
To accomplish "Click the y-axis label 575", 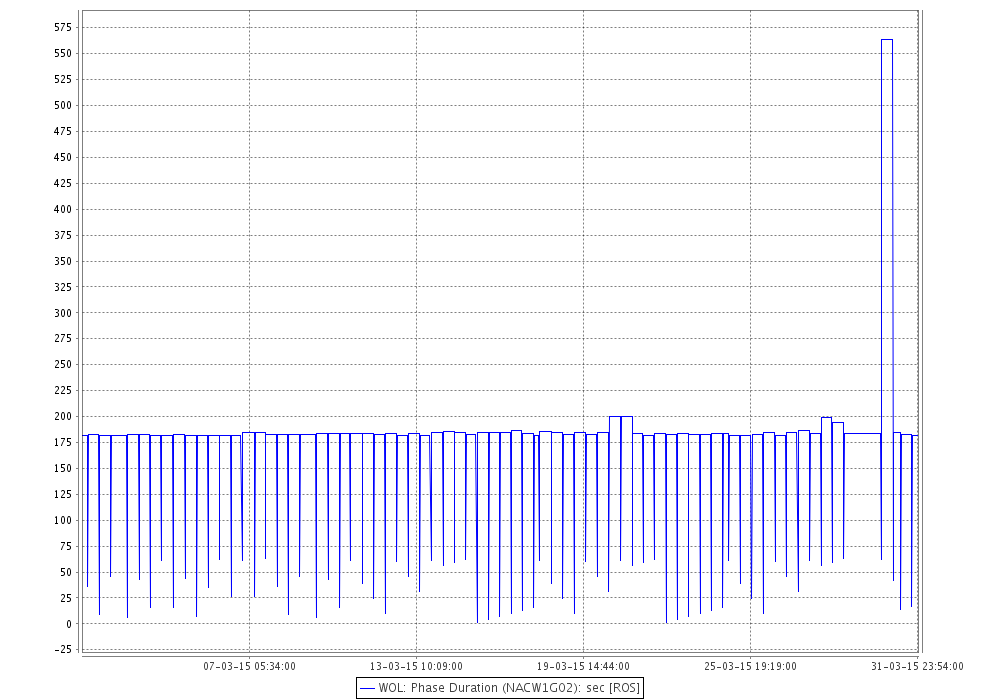I will 63,27.
